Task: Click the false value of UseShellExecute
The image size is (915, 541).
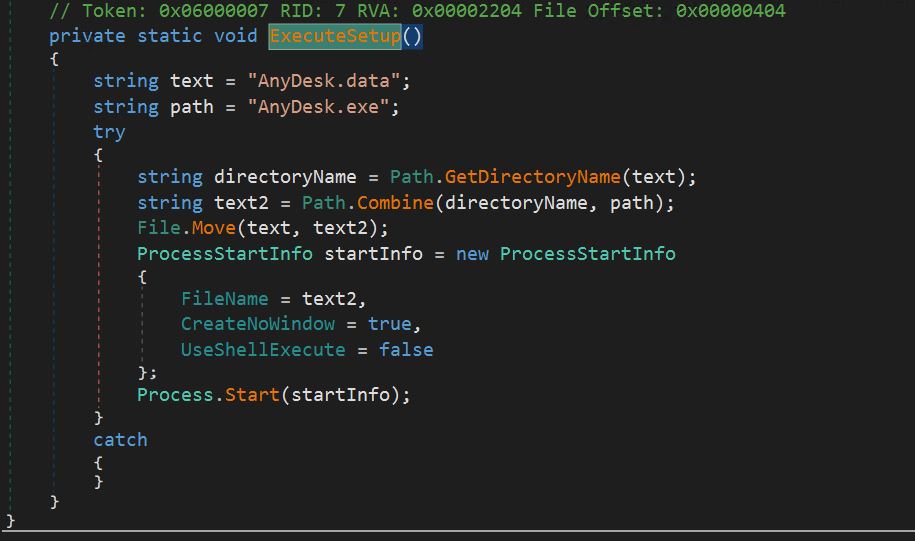Action: click(x=406, y=350)
